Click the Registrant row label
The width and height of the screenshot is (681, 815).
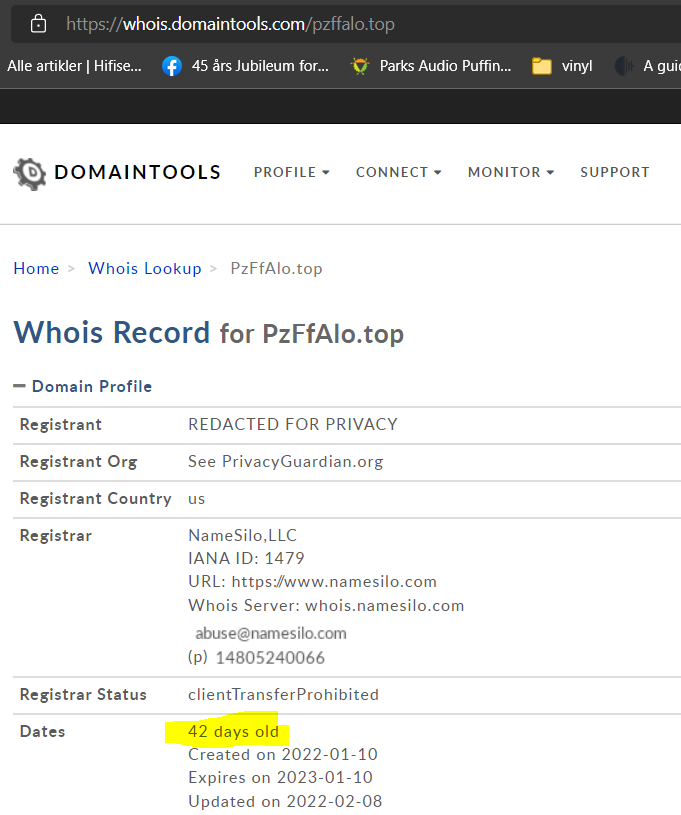[x=60, y=424]
